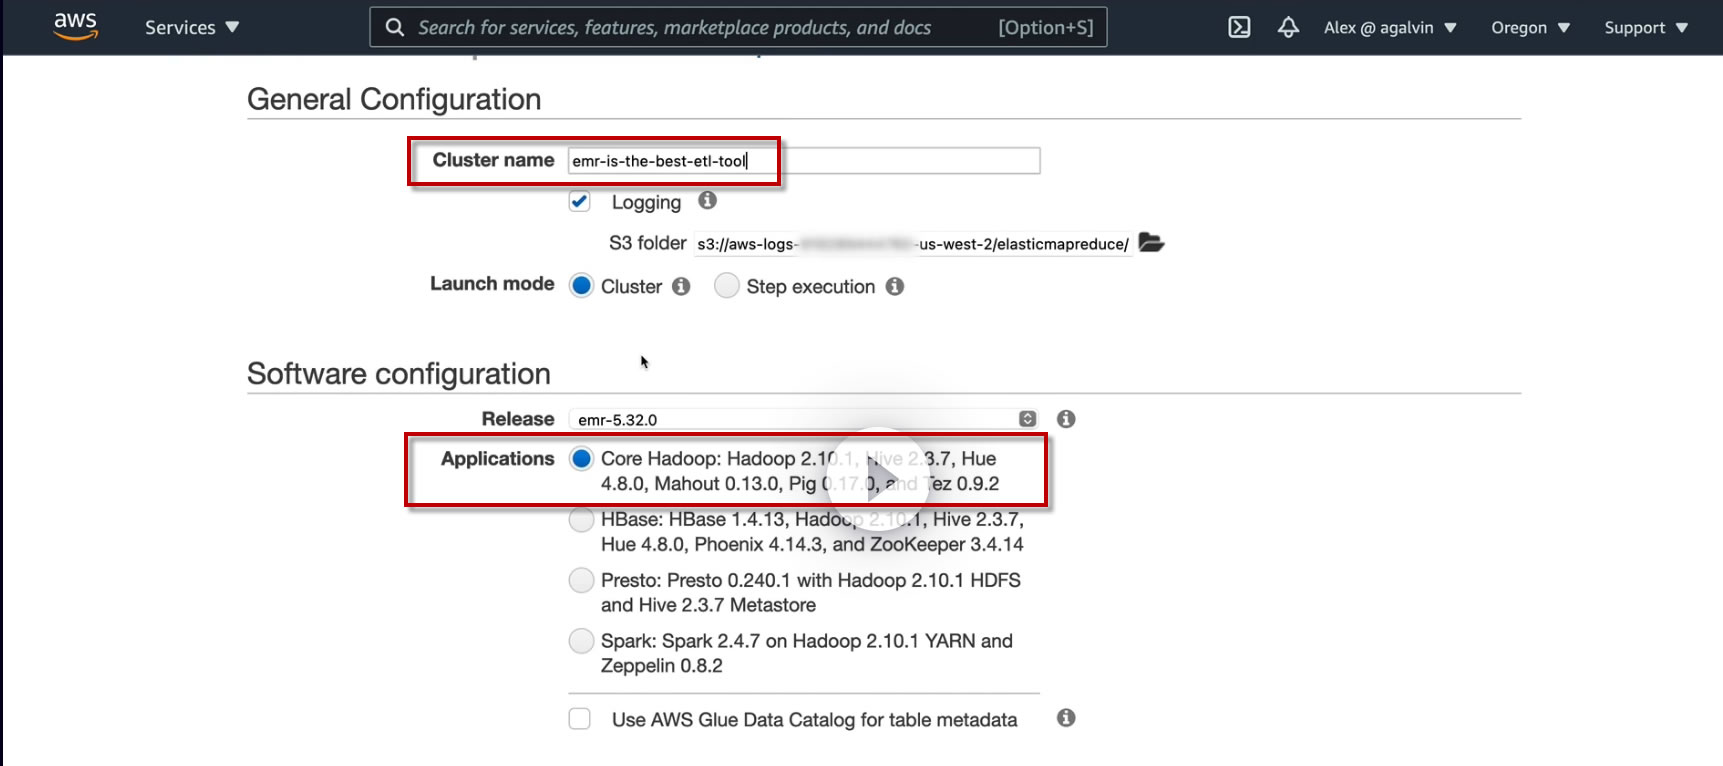Open the Alex @ agalvin account menu
The height and width of the screenshot is (766, 1723).
coord(1389,28)
